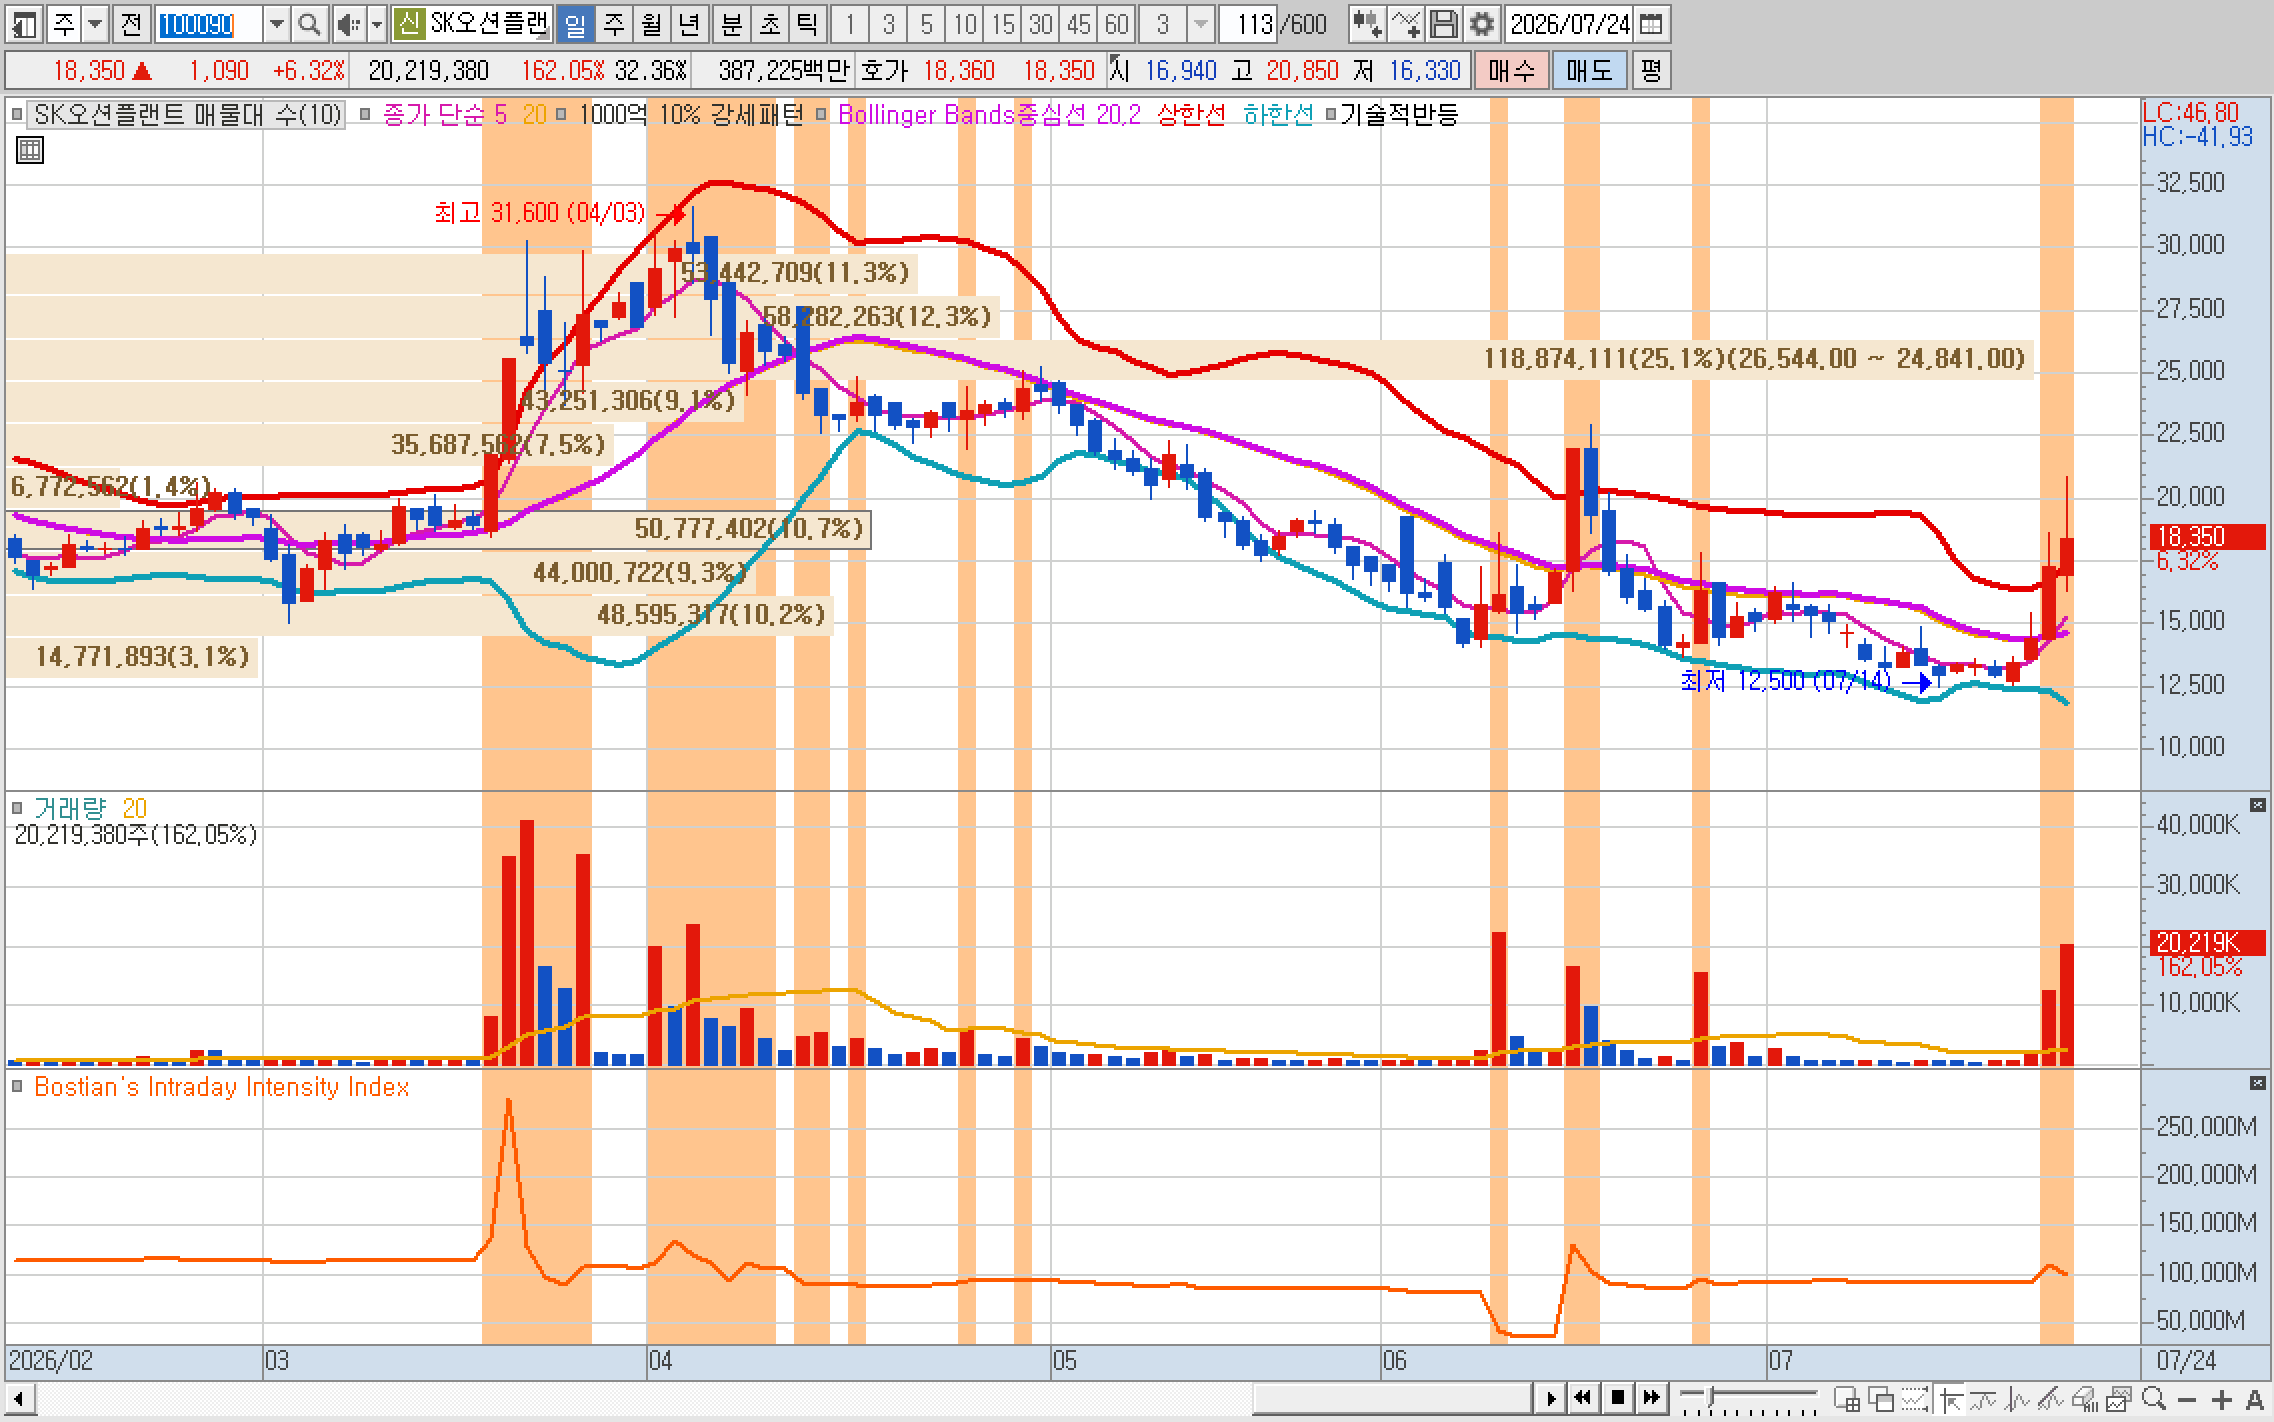Click the 전 button in the top toolbar

point(132,24)
